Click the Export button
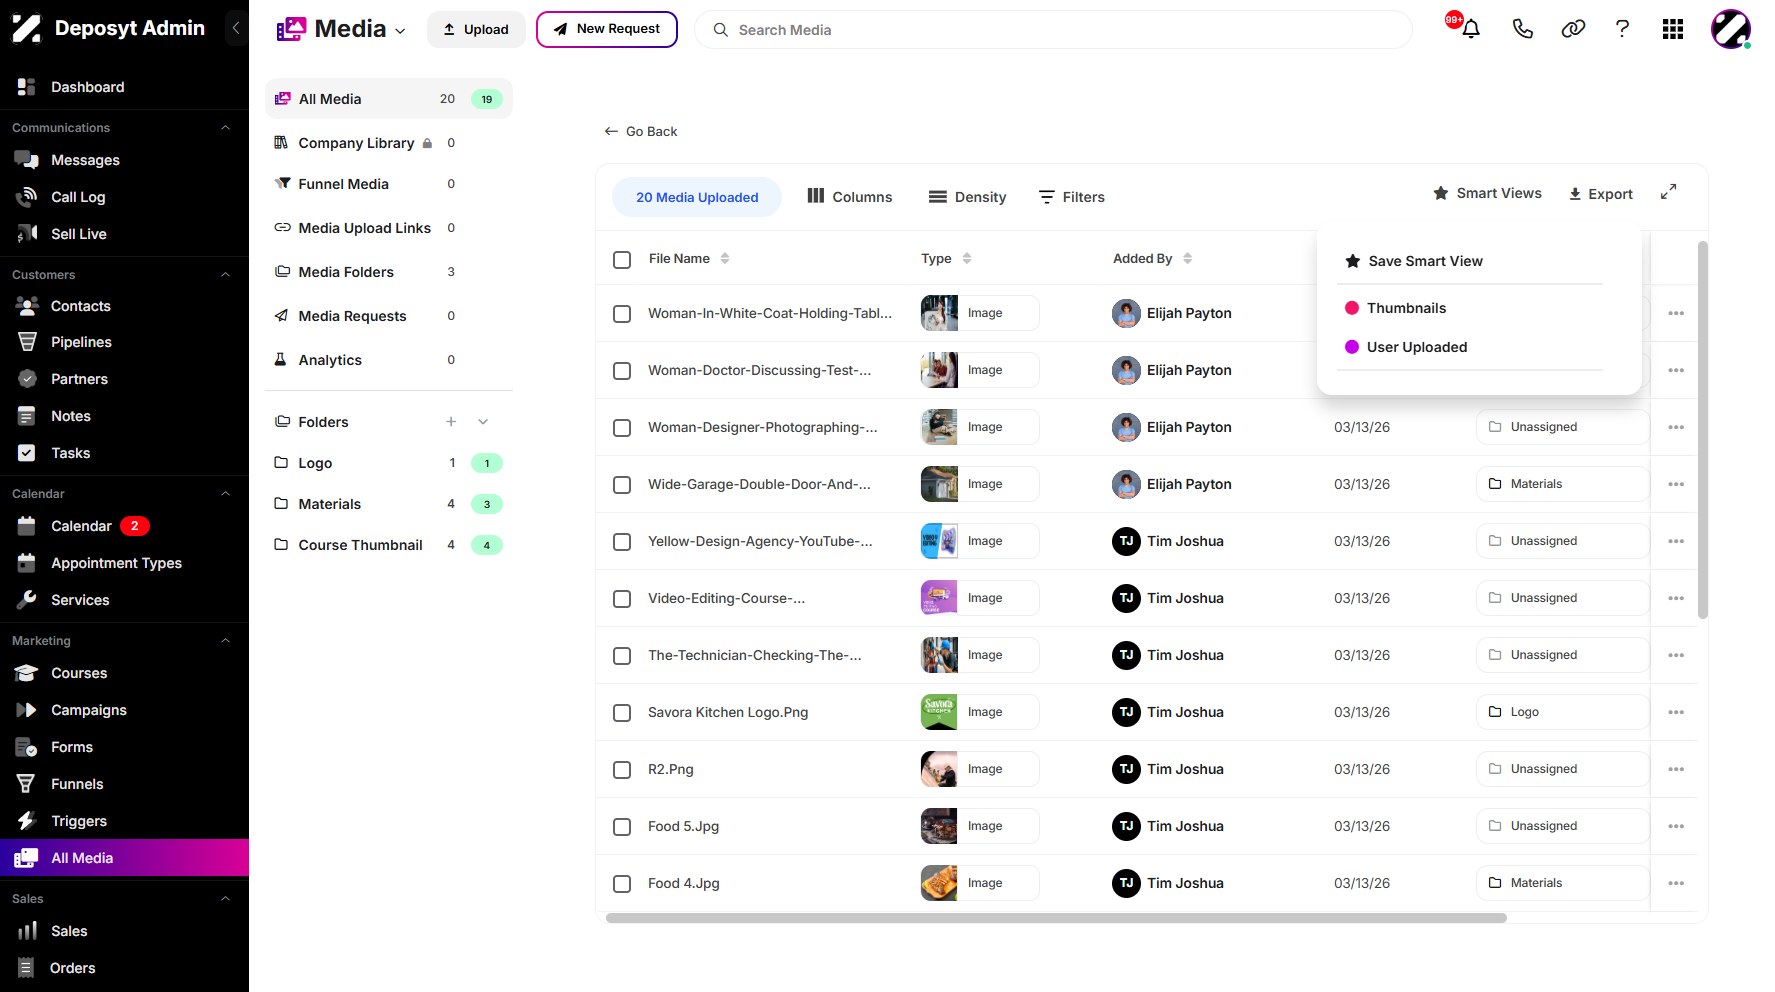This screenshot has height=992, width=1775. (1600, 194)
